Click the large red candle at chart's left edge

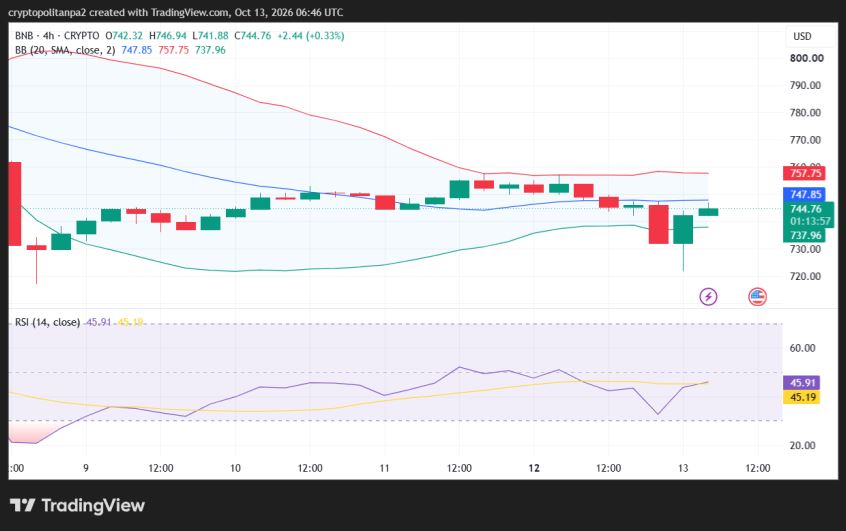(x=15, y=203)
